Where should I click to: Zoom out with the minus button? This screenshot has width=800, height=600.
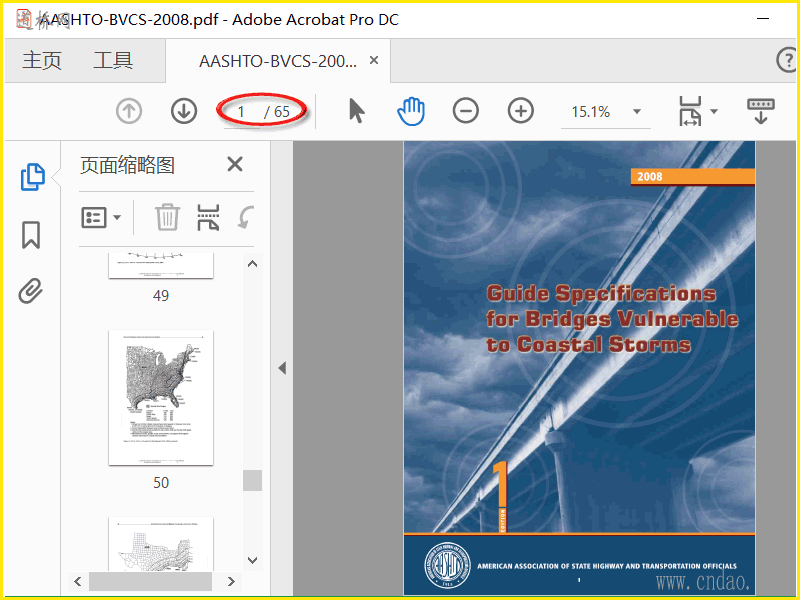465,111
